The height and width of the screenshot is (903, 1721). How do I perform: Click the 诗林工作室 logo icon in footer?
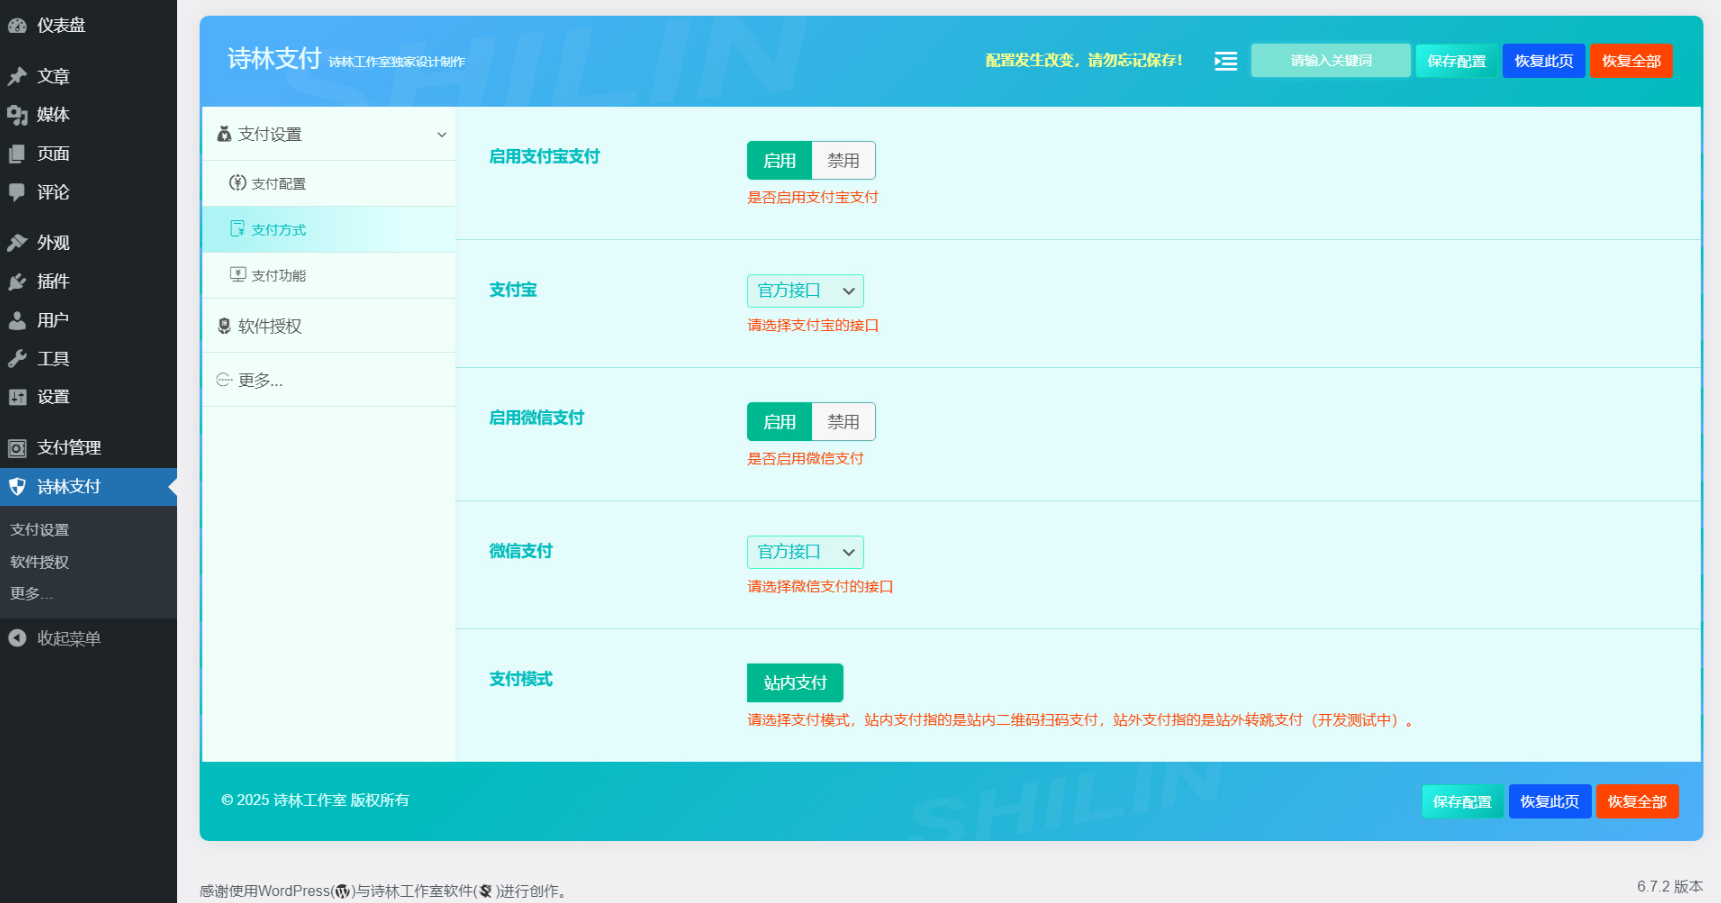point(485,891)
